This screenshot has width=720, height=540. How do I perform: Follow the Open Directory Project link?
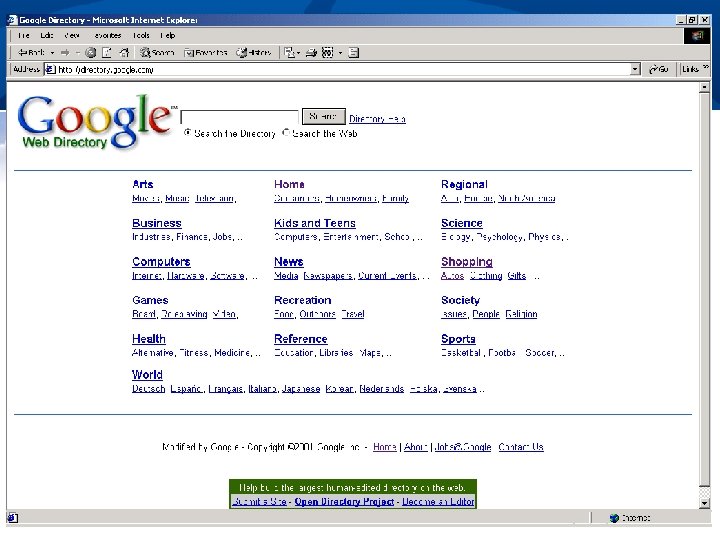point(344,501)
